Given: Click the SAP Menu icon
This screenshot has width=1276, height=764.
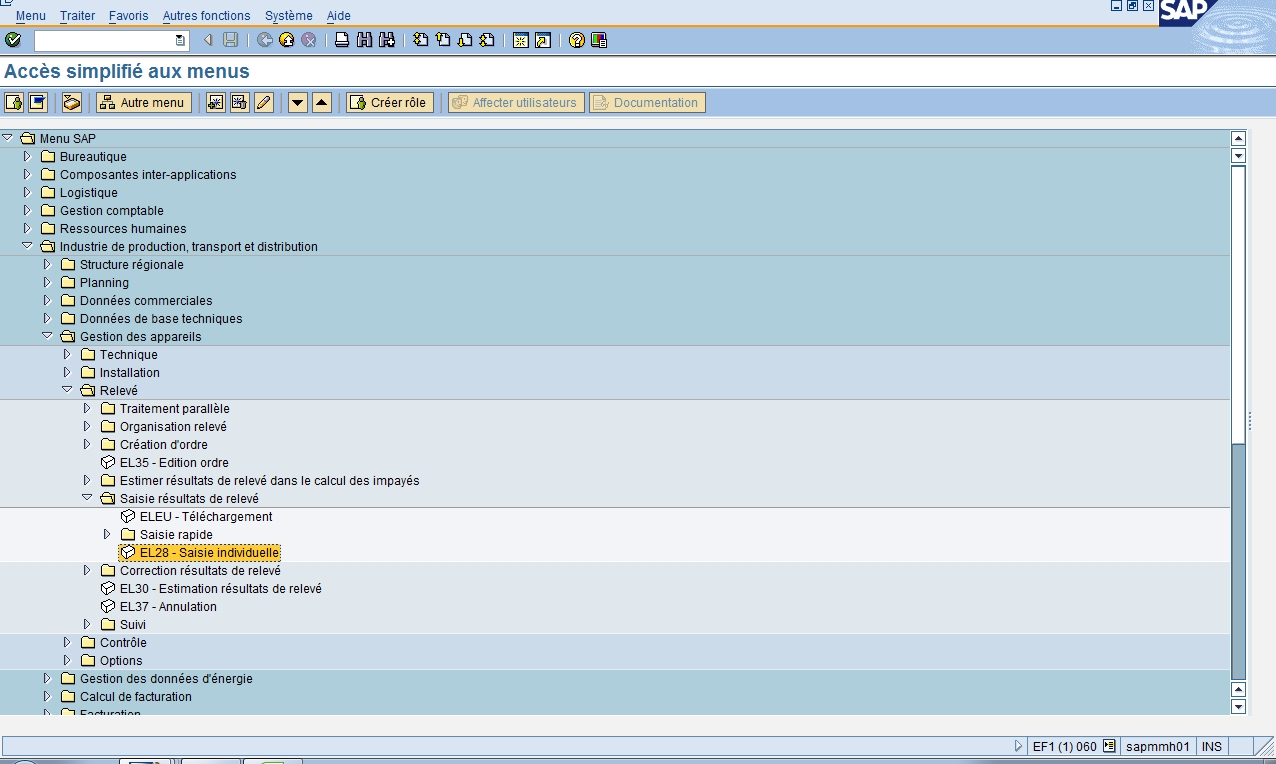Looking at the screenshot, I should coord(38,103).
